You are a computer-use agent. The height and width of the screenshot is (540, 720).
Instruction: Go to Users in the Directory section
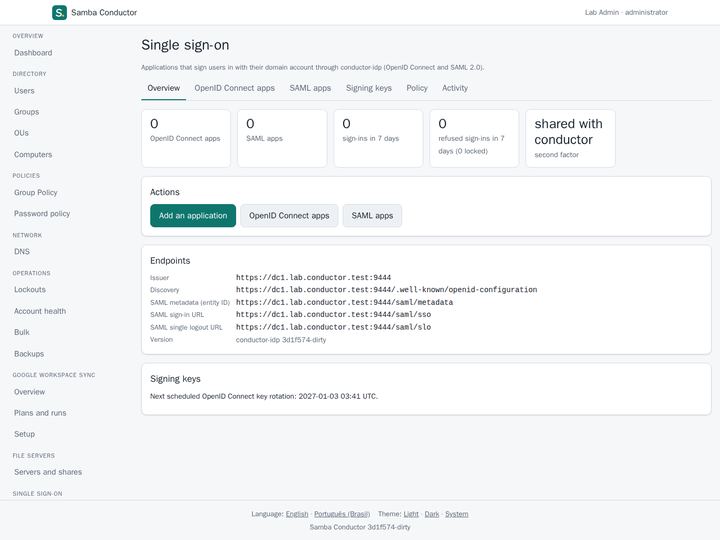point(24,91)
